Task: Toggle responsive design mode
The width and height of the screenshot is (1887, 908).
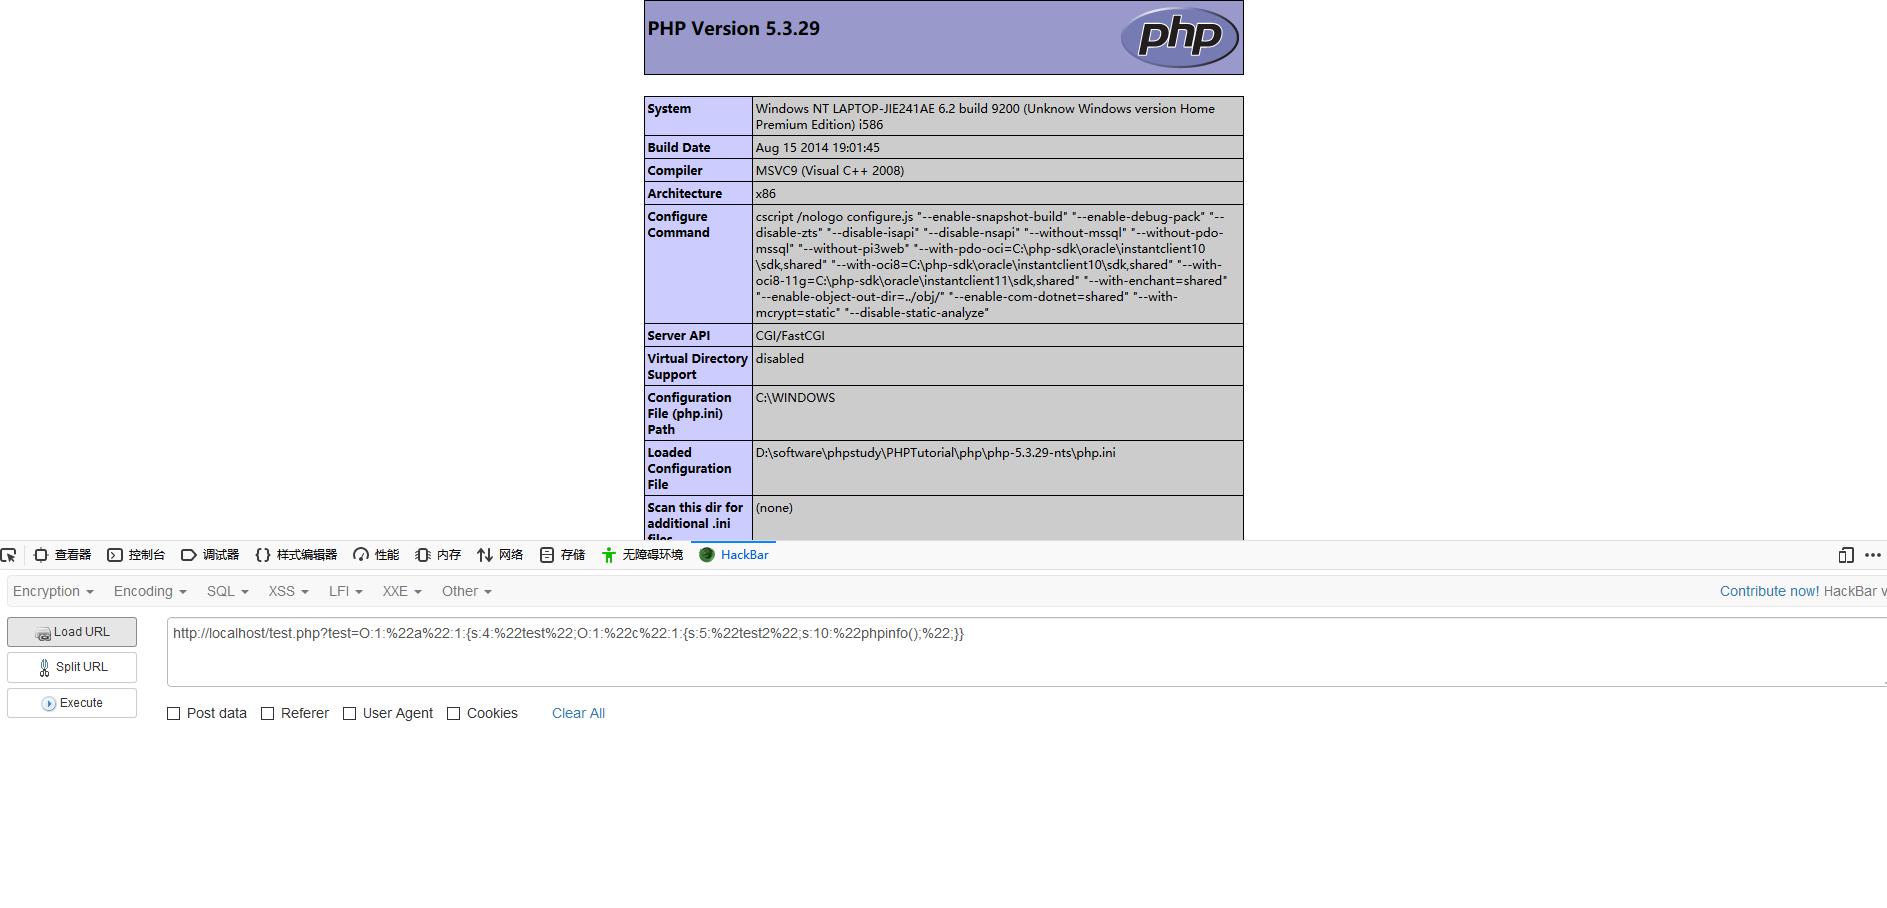Action: tap(1845, 555)
